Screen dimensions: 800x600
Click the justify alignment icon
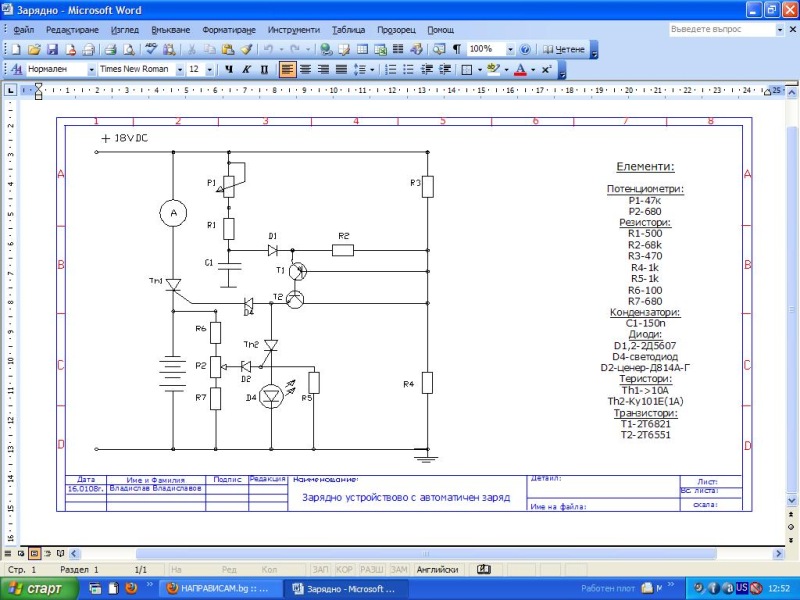pos(341,70)
